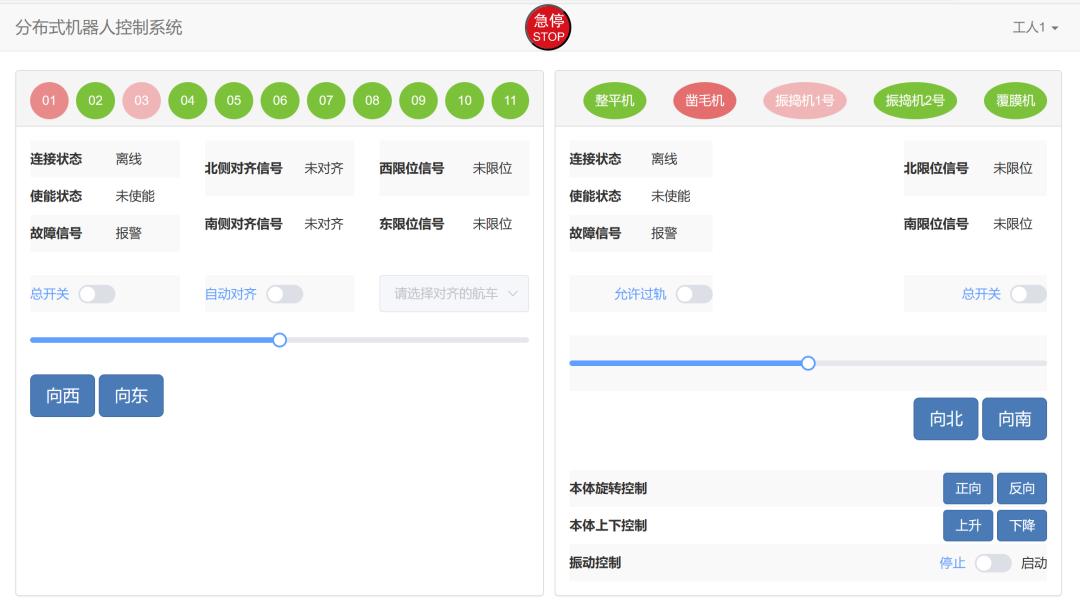The width and height of the screenshot is (1080, 604).
Task: Switch to the 振捣机2号 tab
Action: click(x=915, y=101)
